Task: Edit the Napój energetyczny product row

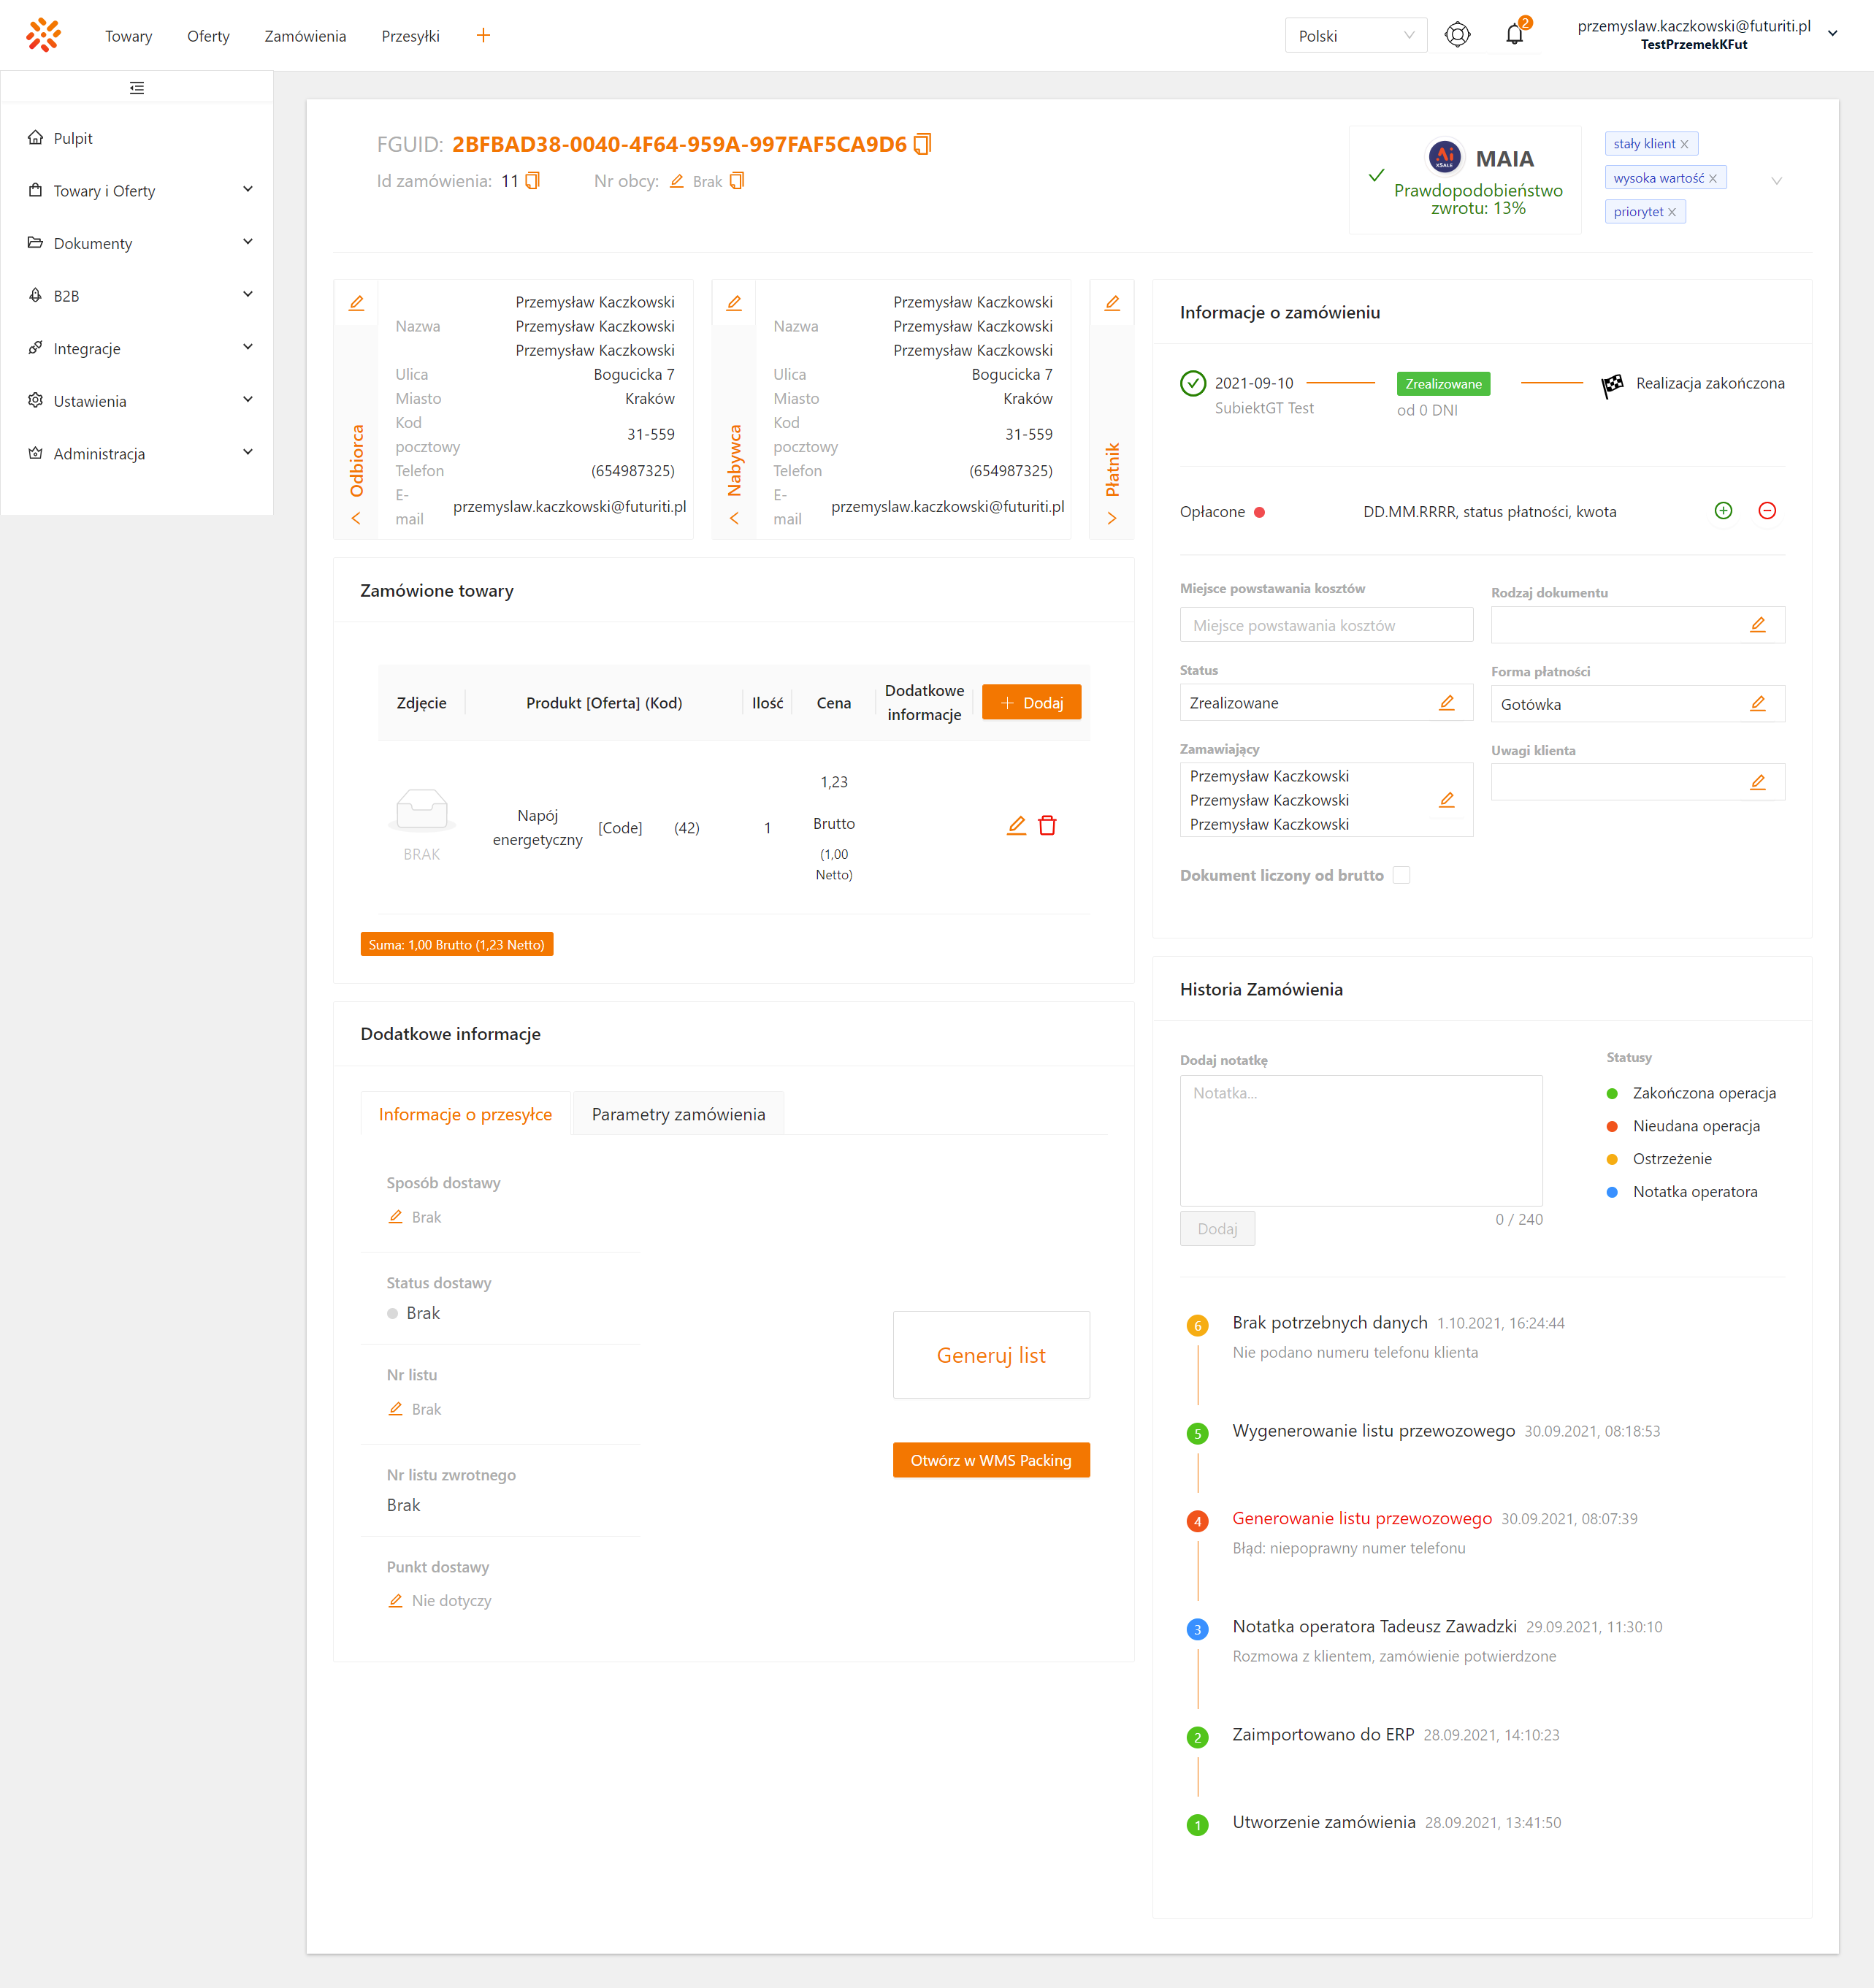Action: pyautogui.click(x=1016, y=825)
